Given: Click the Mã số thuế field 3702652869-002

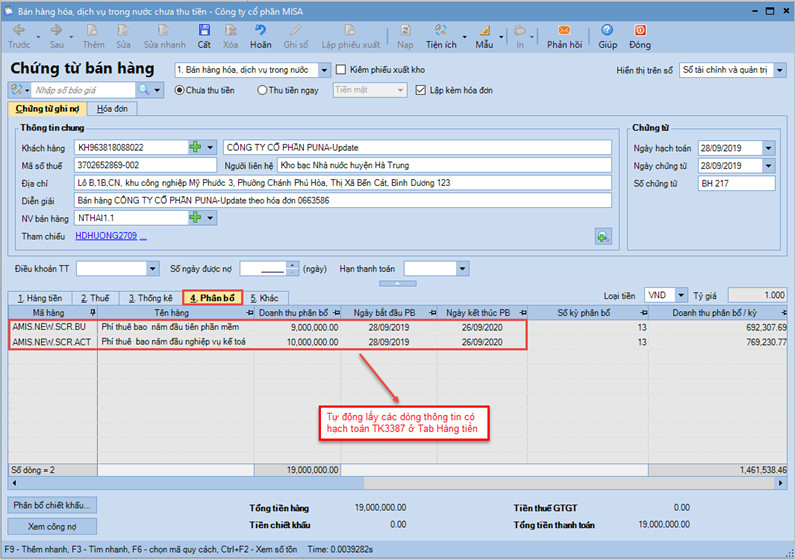Looking at the screenshot, I should coord(146,165).
